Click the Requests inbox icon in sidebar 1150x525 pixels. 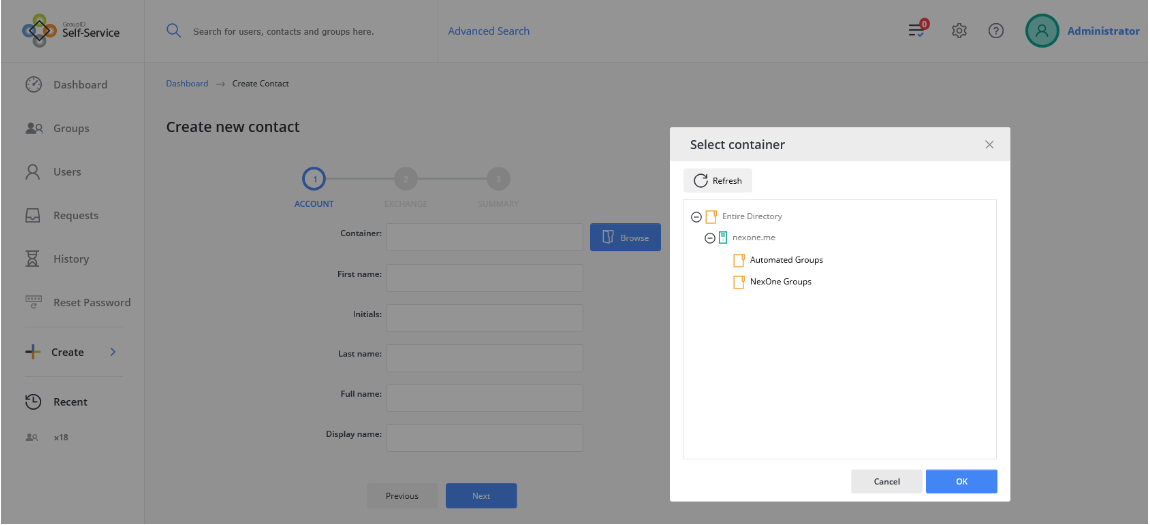pyautogui.click(x=33, y=216)
